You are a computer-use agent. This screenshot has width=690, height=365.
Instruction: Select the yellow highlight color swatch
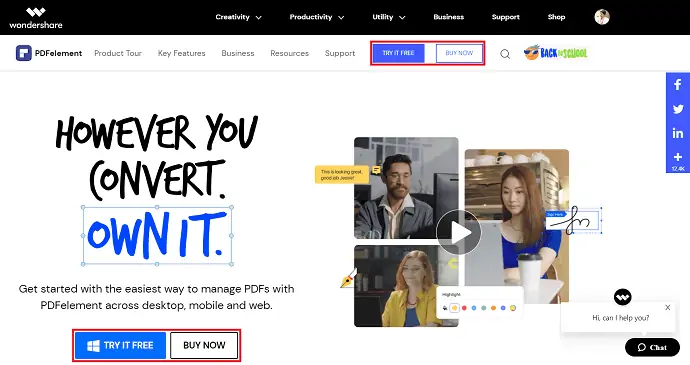[455, 308]
